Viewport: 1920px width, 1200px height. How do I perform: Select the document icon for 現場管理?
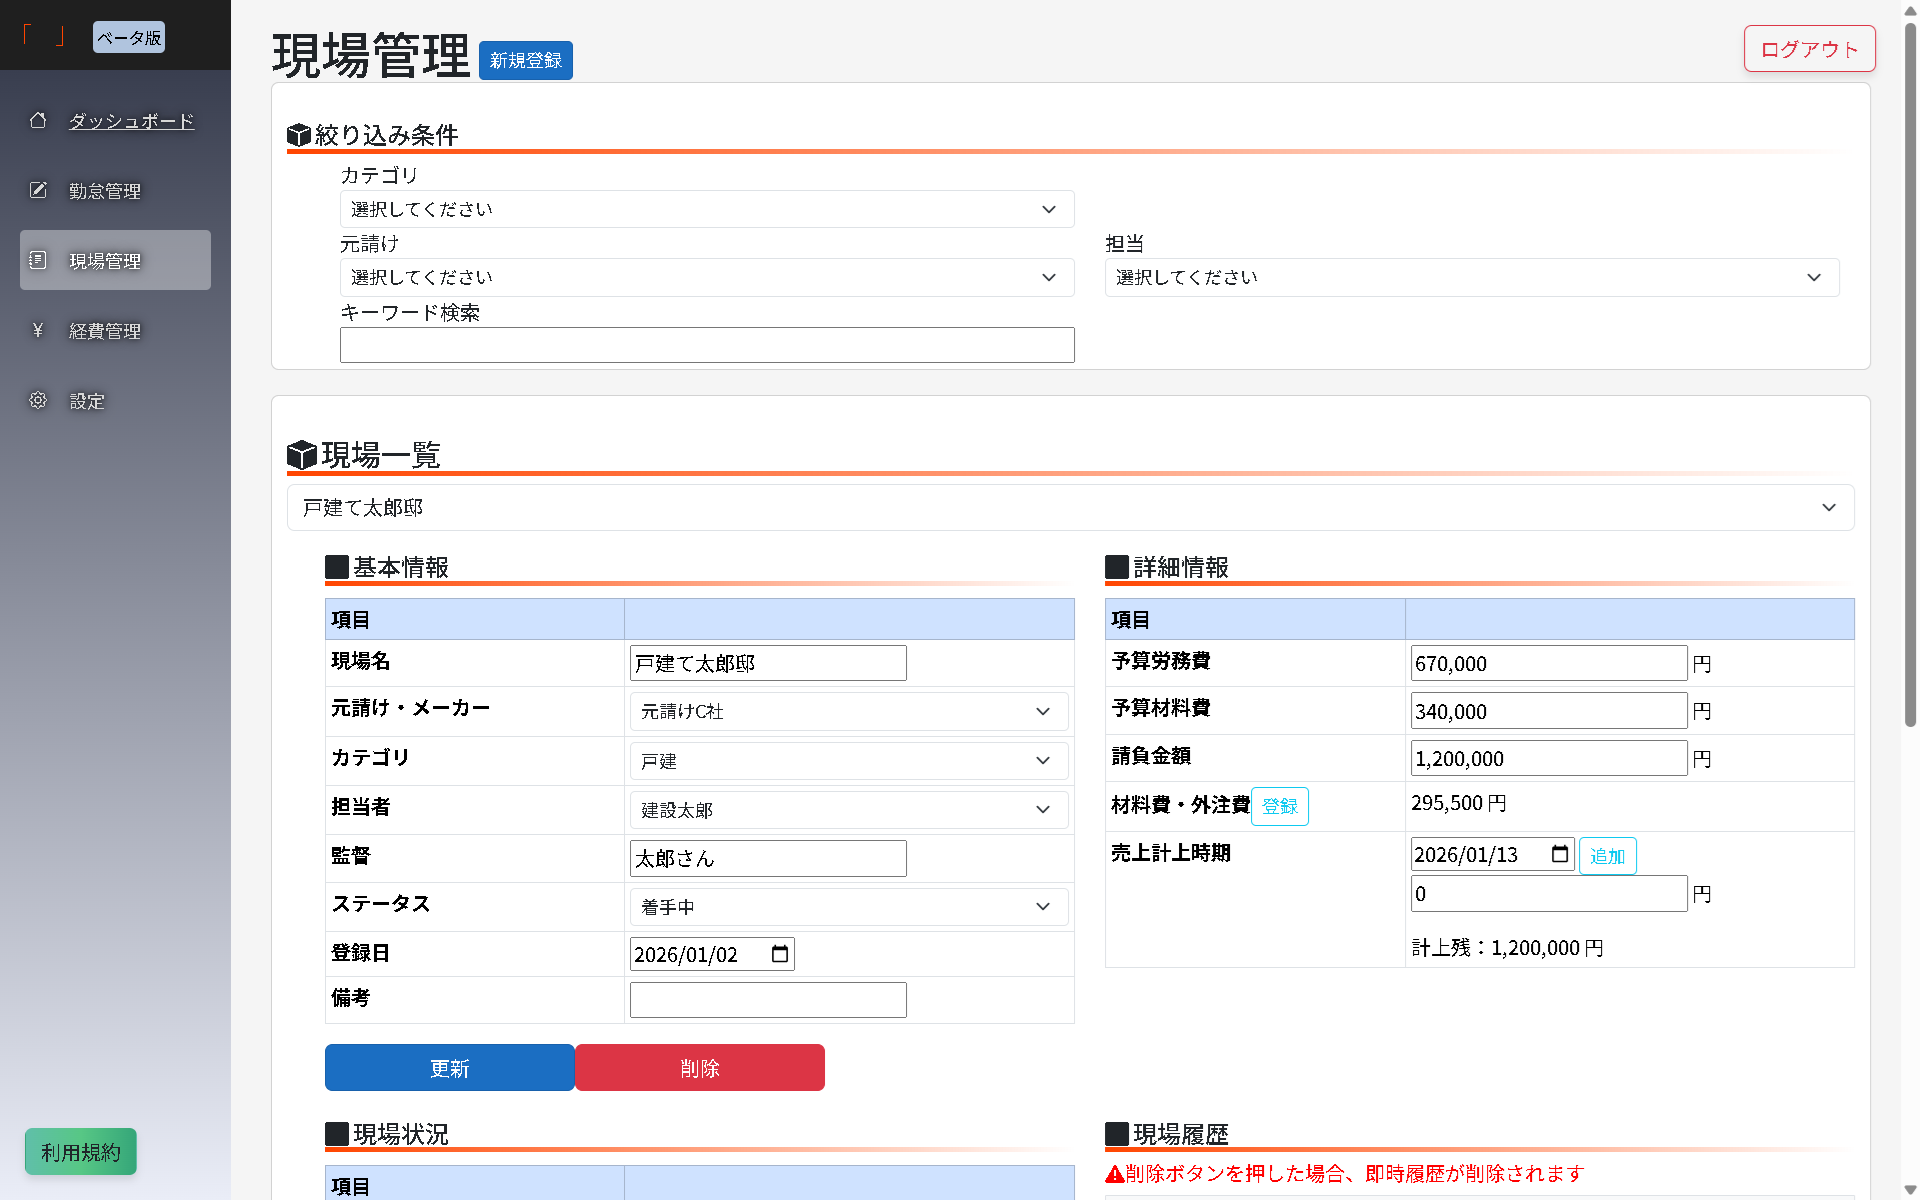38,259
